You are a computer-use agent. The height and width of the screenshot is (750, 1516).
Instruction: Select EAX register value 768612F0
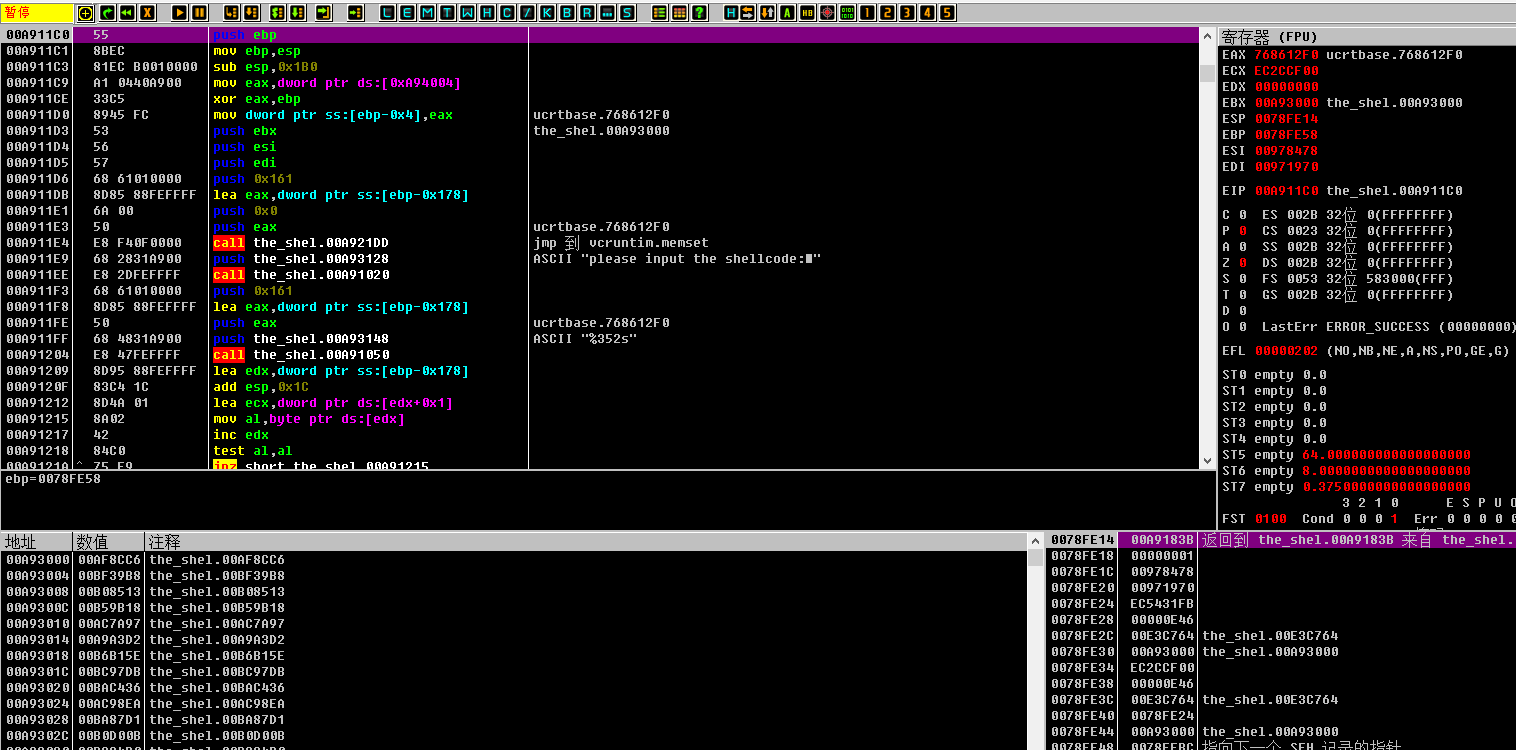pos(1286,55)
